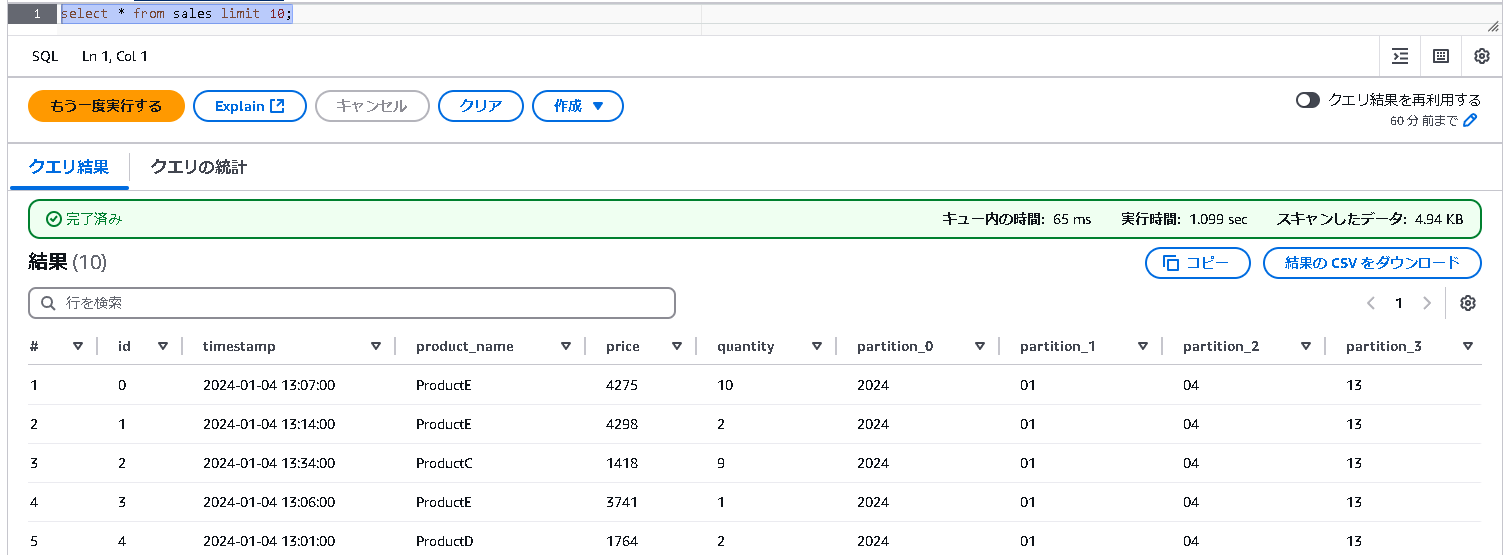
Task: Focus the 行を検索 search field
Action: point(352,303)
